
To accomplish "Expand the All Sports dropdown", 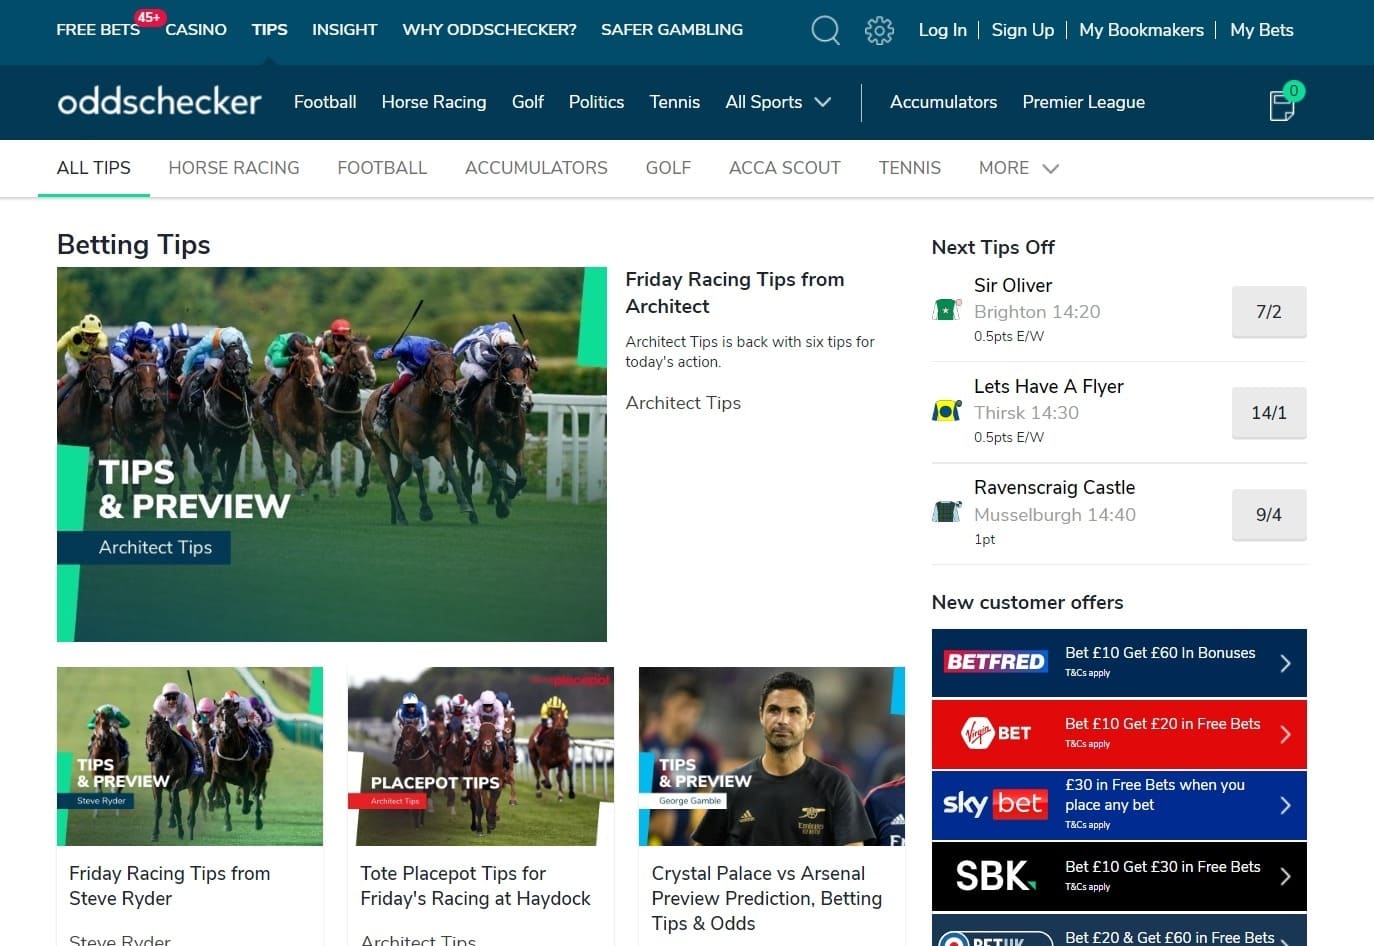I will point(779,102).
